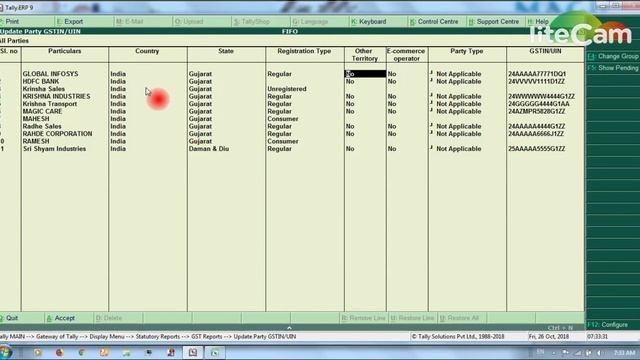Image resolution: width=640 pixels, height=360 pixels.
Task: Open the Windows Start menu orb
Action: coord(5,352)
